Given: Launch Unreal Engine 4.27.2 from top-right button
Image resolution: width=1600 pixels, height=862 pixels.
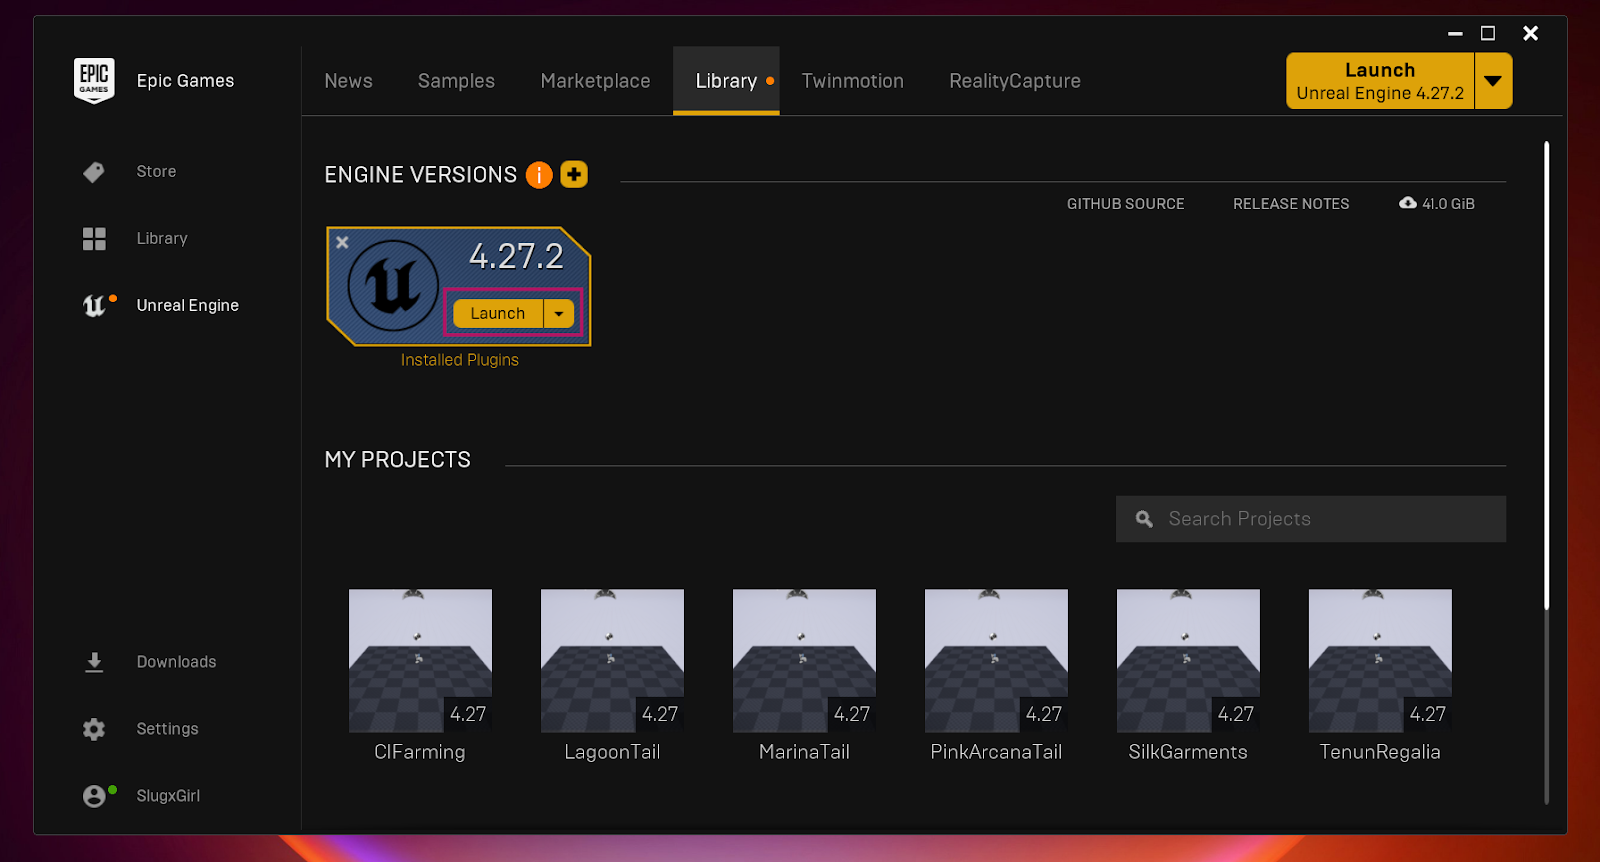Looking at the screenshot, I should point(1380,81).
